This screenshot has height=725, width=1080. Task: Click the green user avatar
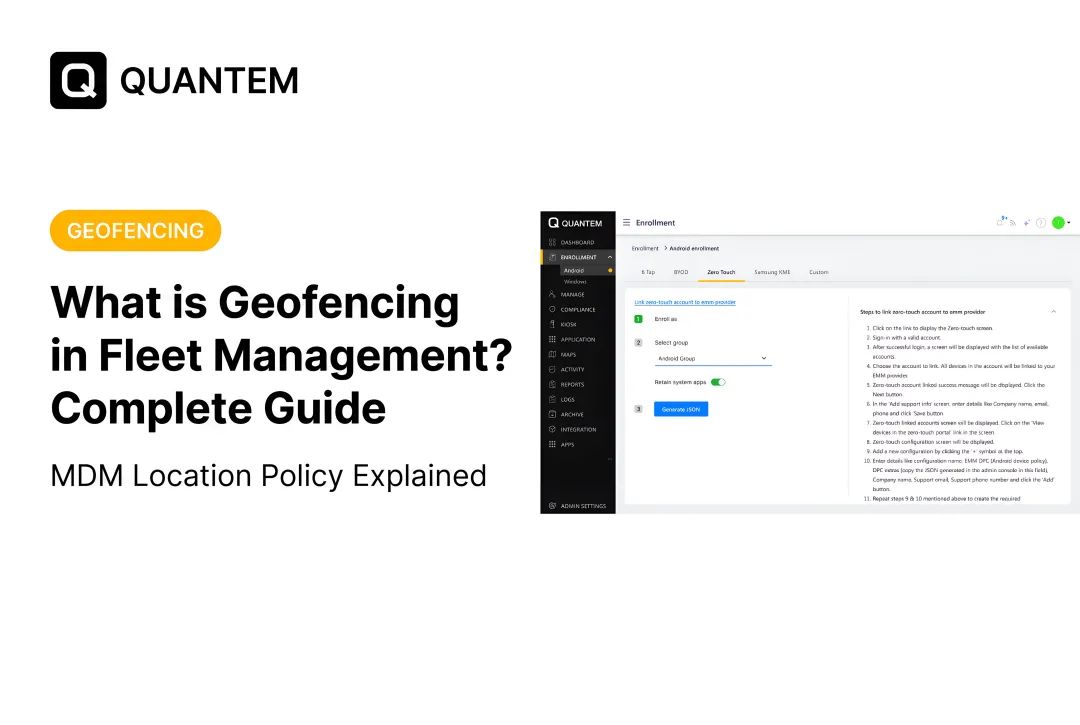pyautogui.click(x=1058, y=222)
